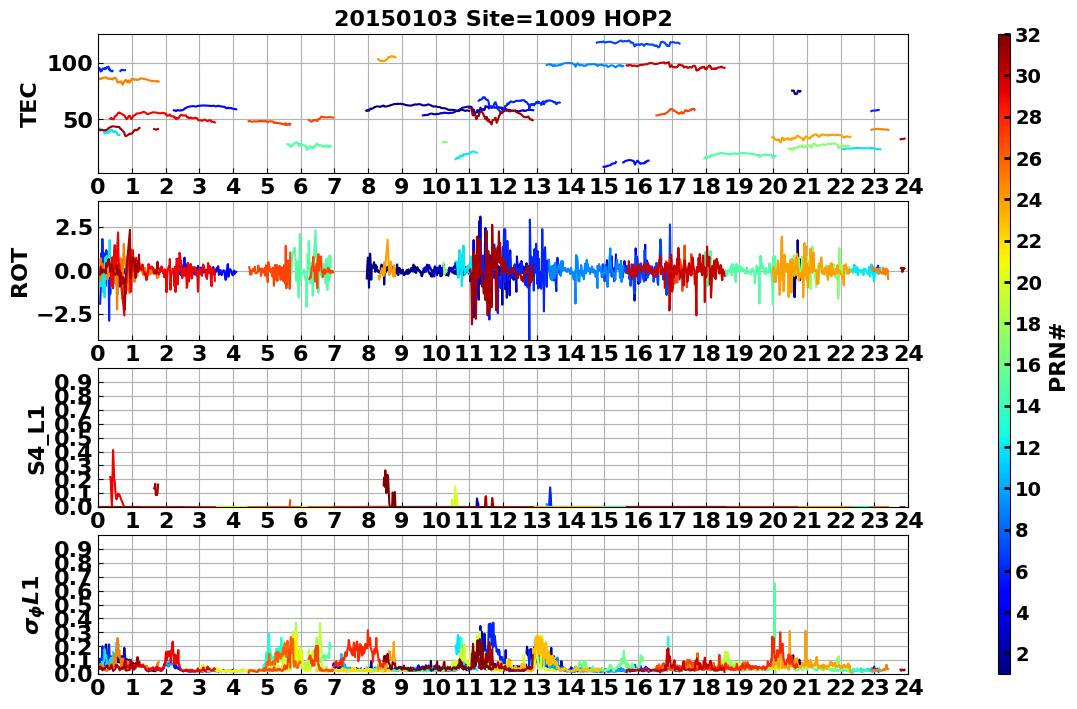Click colorbar tick label "32"
The width and height of the screenshot is (1077, 709).
click(1028, 35)
